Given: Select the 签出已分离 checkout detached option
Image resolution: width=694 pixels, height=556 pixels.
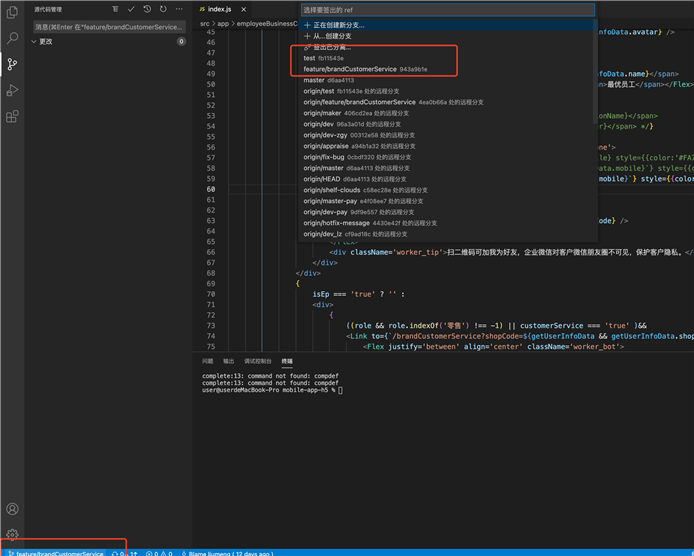Looking at the screenshot, I should [x=446, y=47].
